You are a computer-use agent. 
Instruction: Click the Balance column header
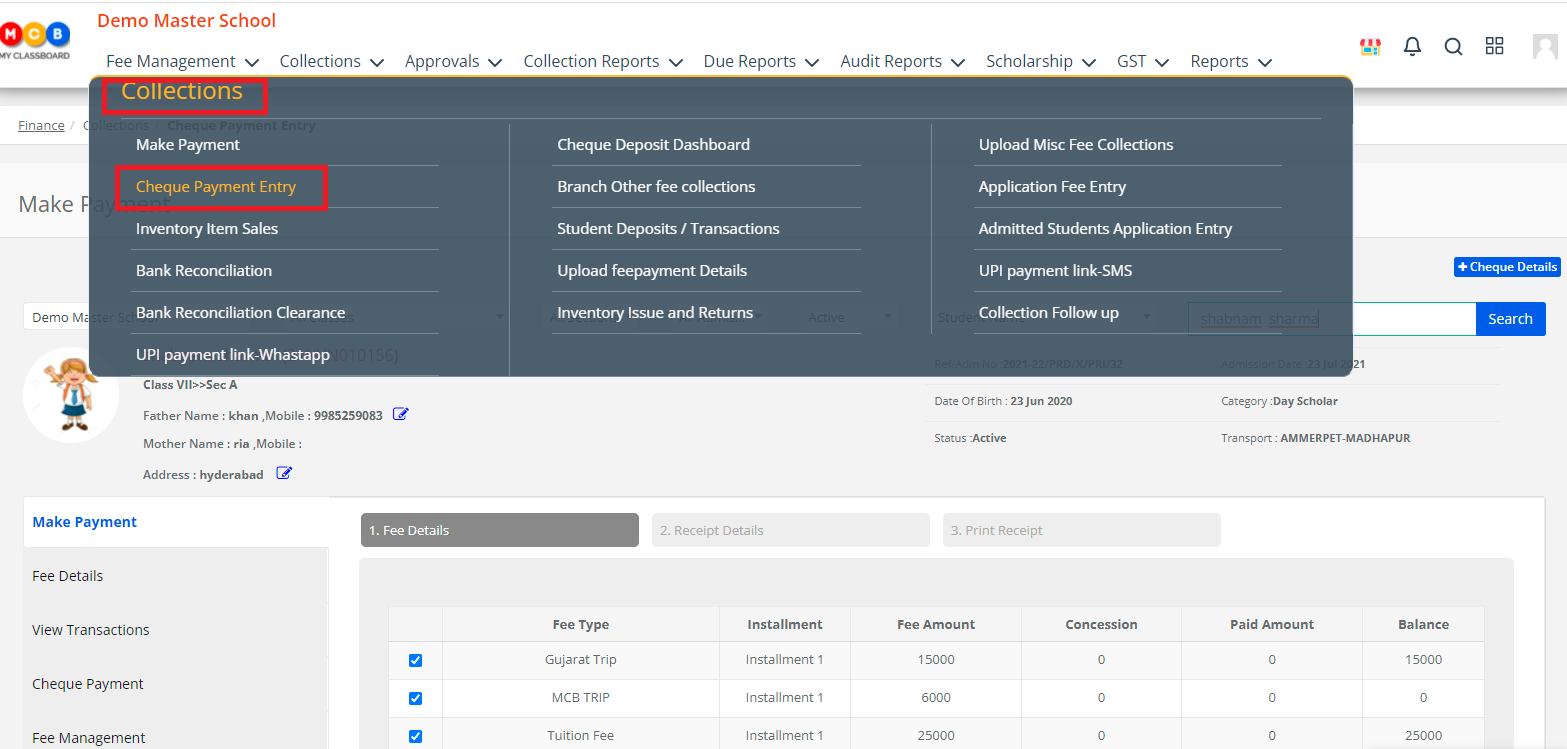coord(1423,624)
